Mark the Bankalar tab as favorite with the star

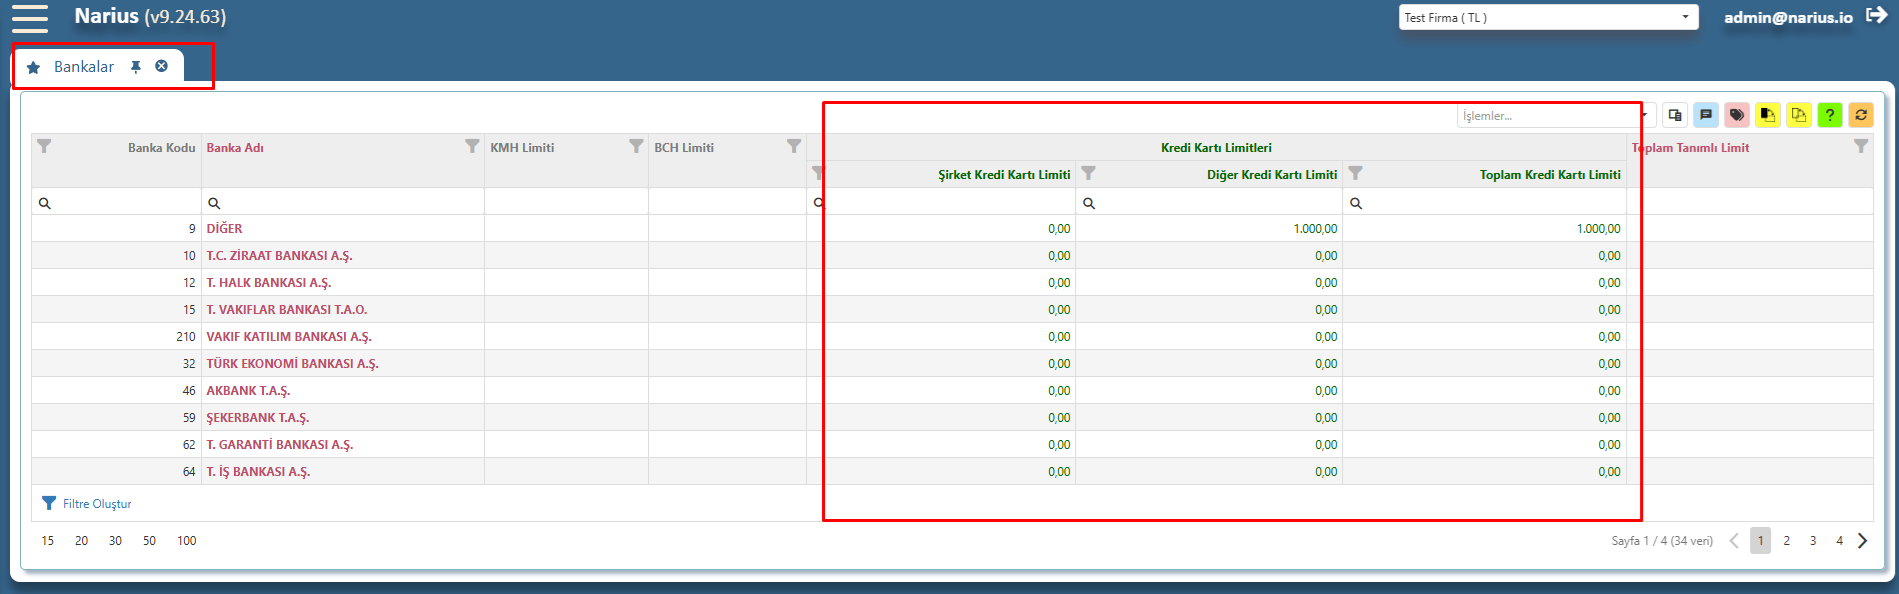coord(33,67)
